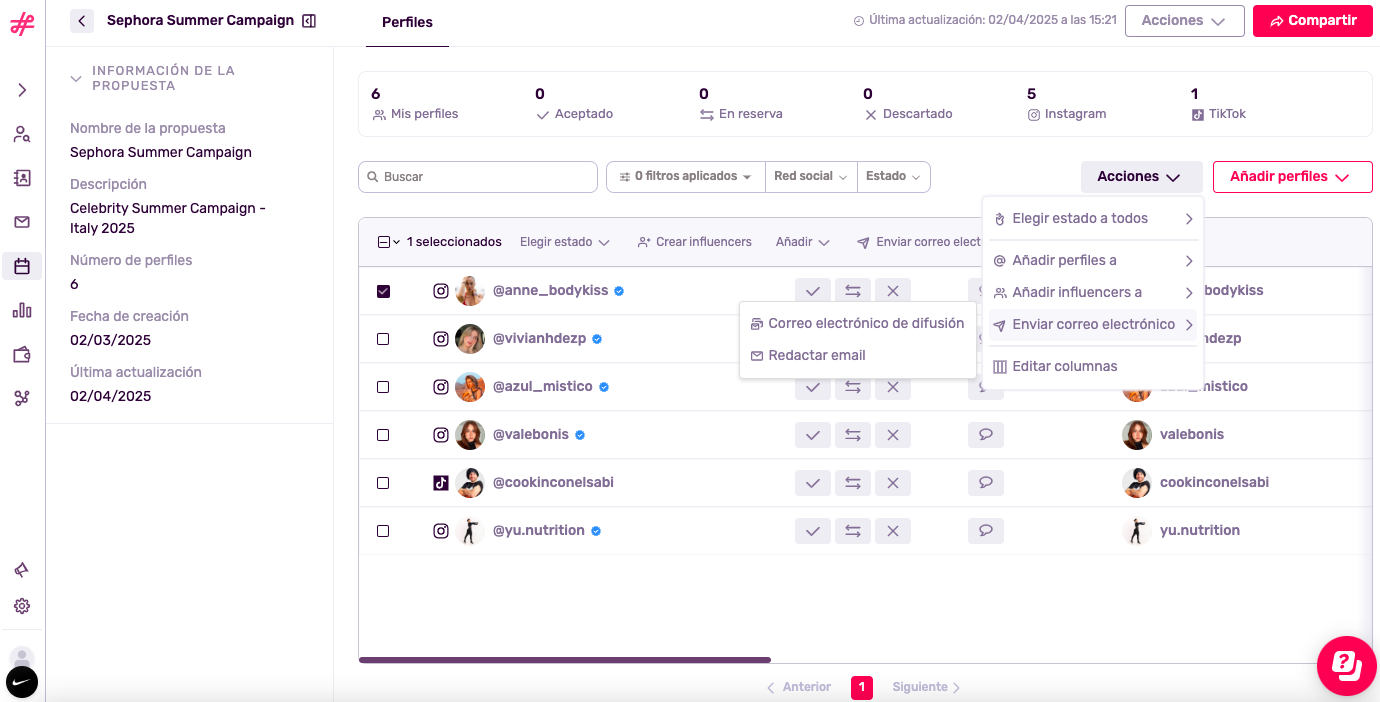Choose Enviar correo electrónico in Acciones menu
The width and height of the screenshot is (1380, 702).
pos(1093,324)
